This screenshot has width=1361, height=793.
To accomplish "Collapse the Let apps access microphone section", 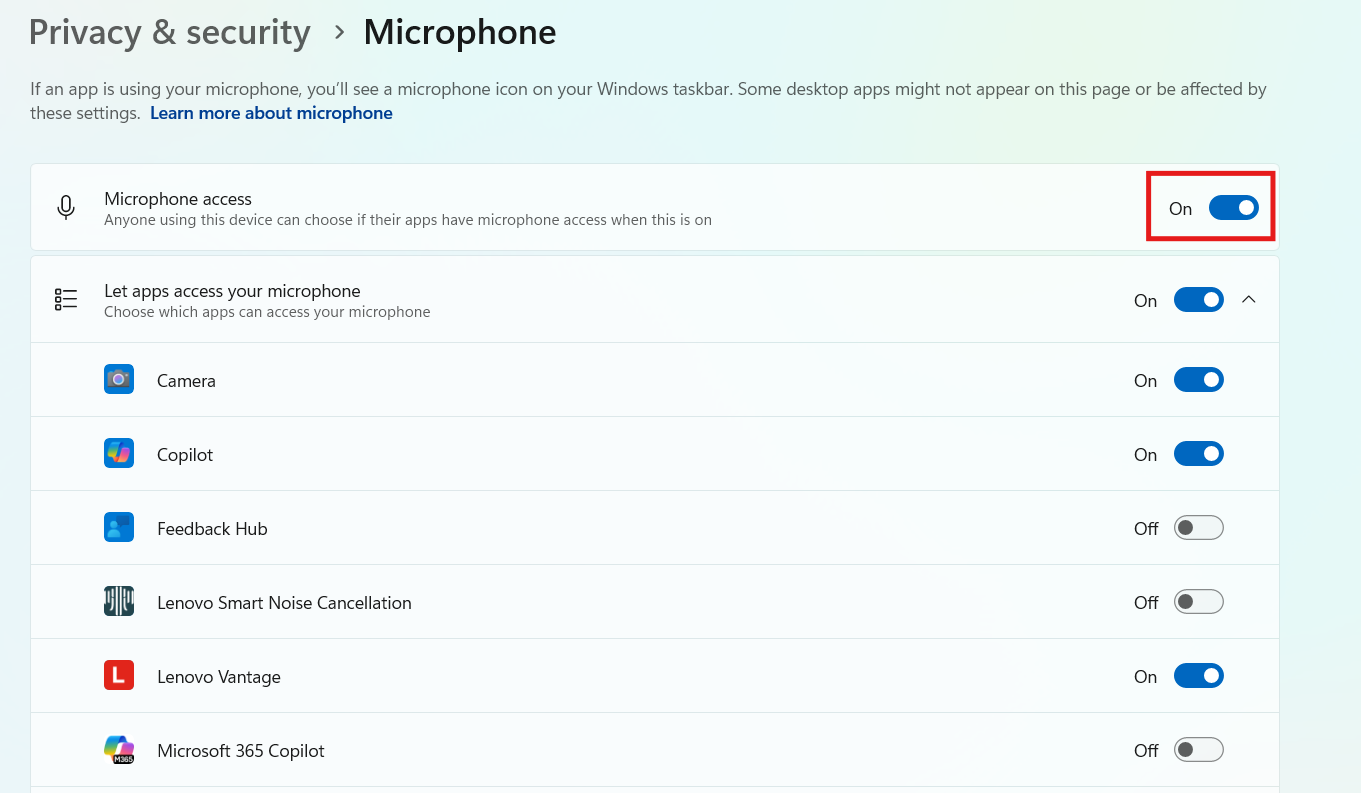I will coord(1248,299).
